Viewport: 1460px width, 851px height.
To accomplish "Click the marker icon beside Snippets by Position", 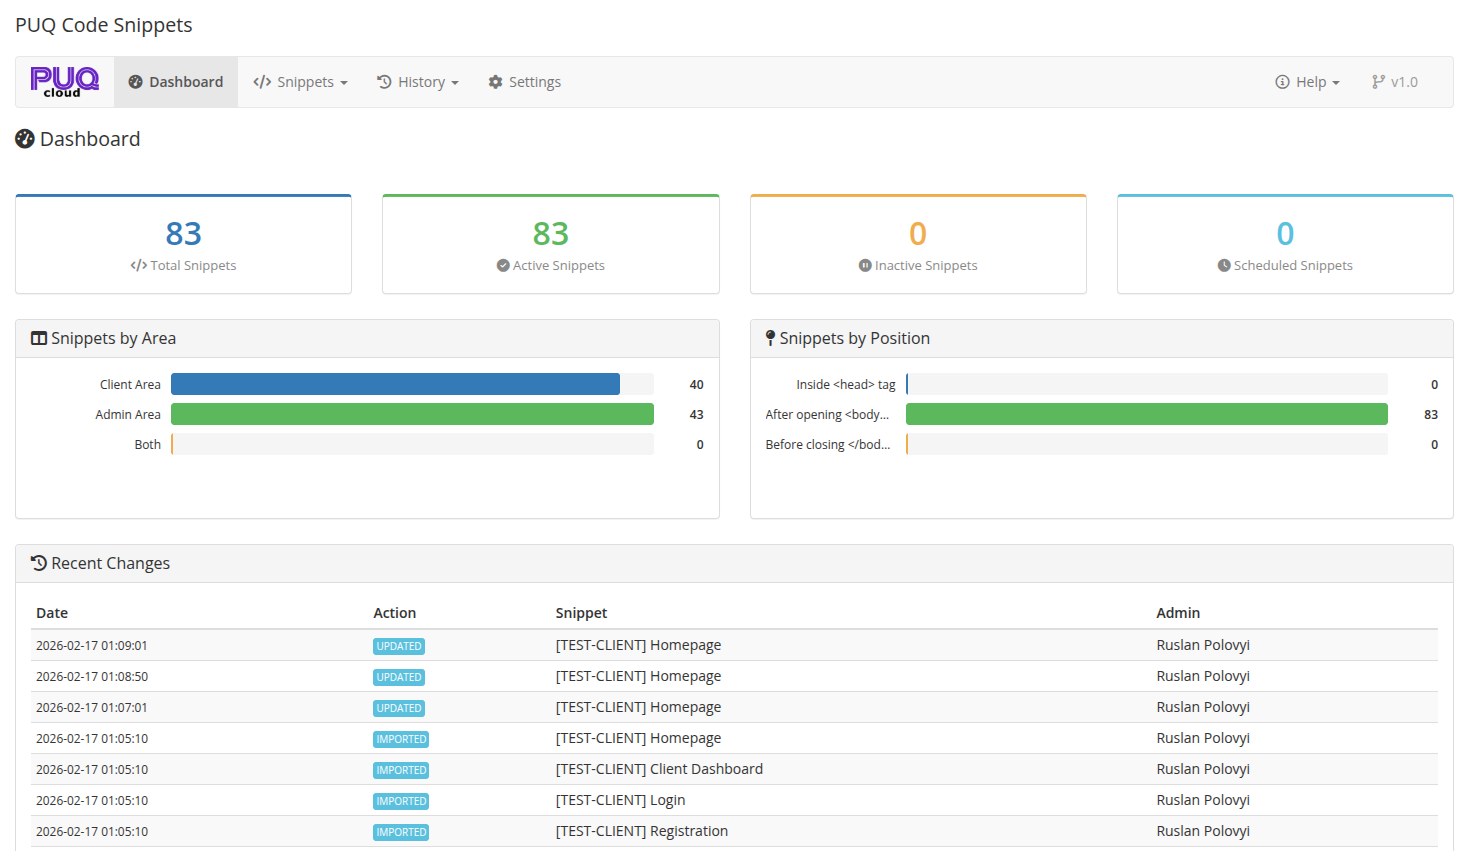I will click(x=769, y=338).
